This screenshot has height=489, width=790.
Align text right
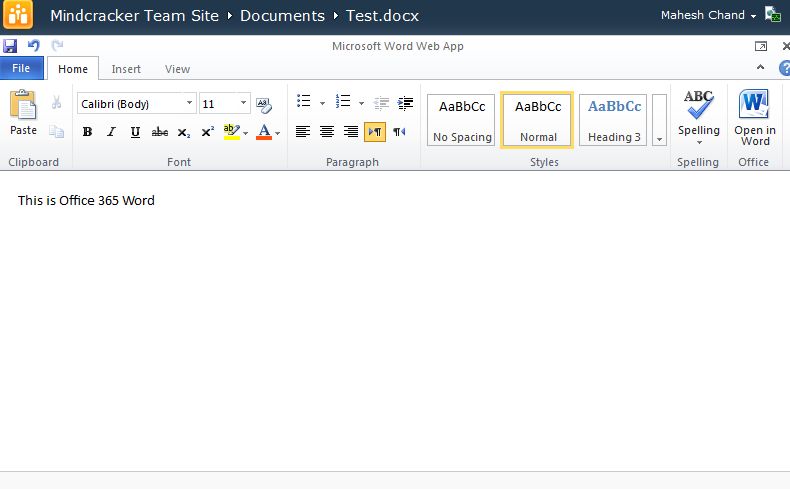pyautogui.click(x=351, y=132)
